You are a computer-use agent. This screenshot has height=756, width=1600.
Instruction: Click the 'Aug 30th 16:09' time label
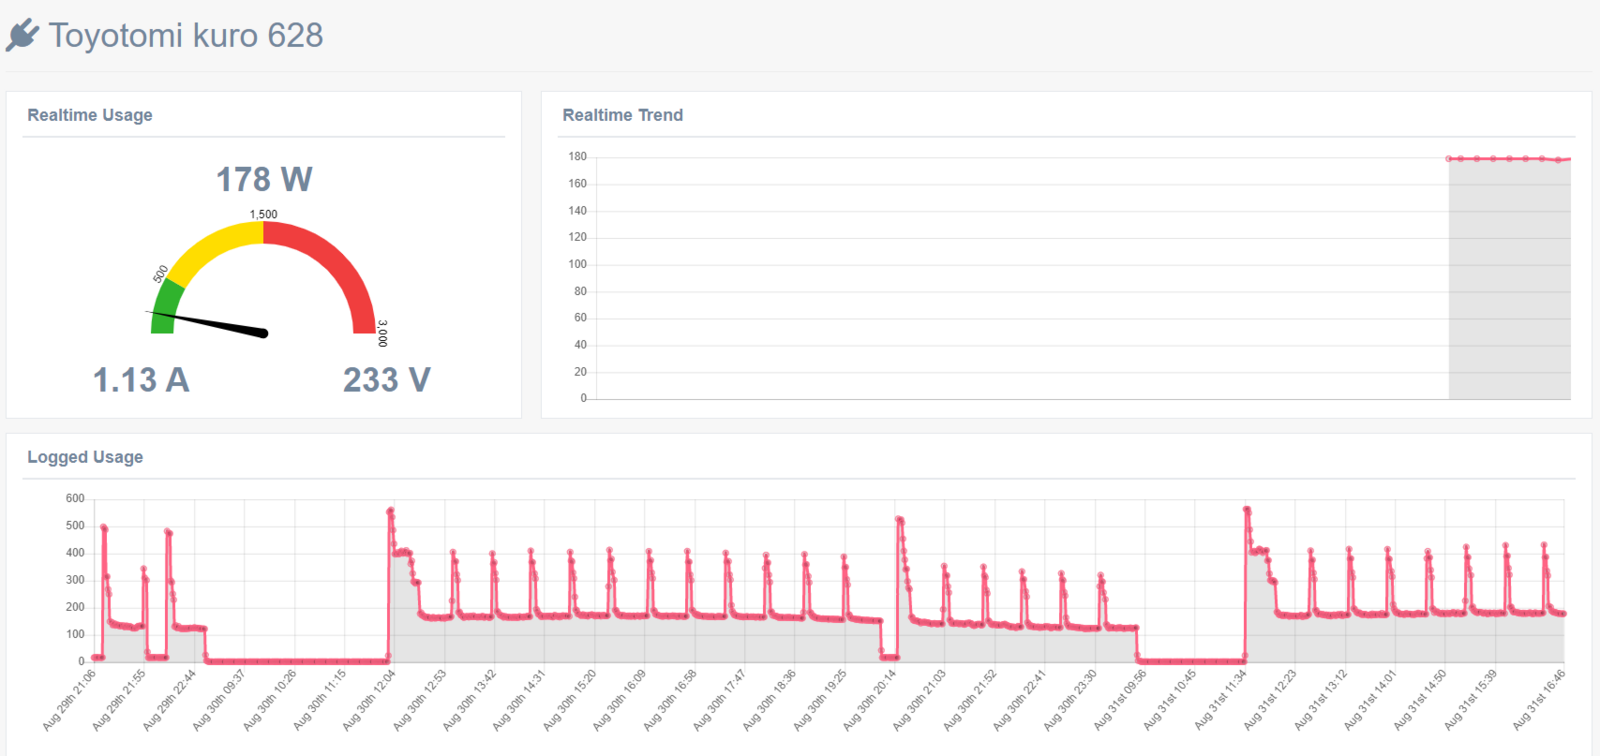[x=620, y=700]
